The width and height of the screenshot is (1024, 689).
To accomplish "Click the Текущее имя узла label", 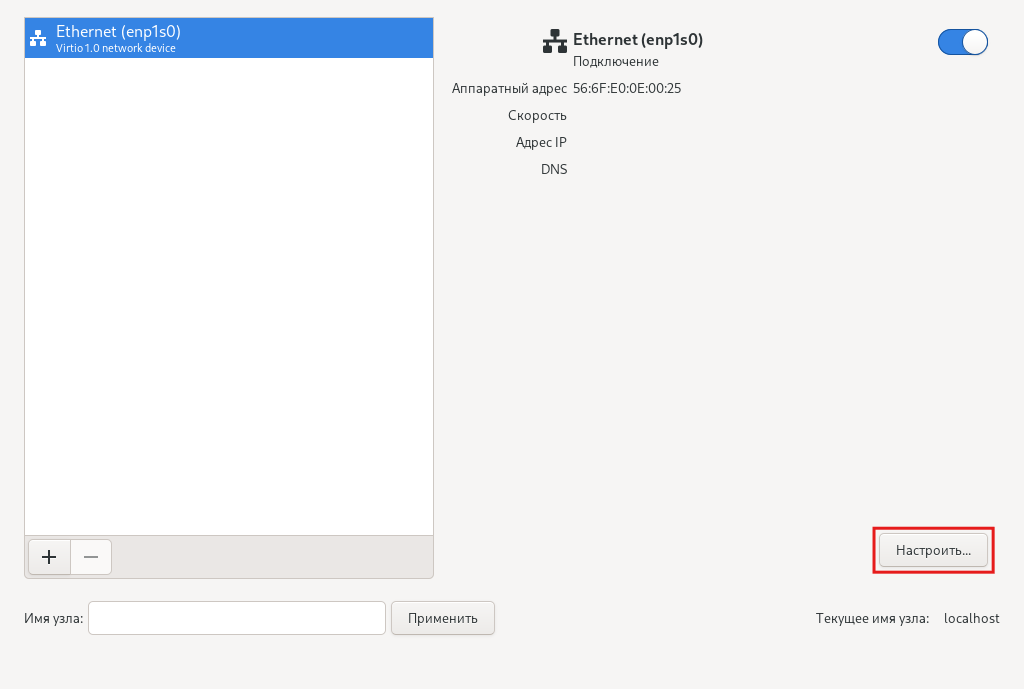I will (872, 618).
